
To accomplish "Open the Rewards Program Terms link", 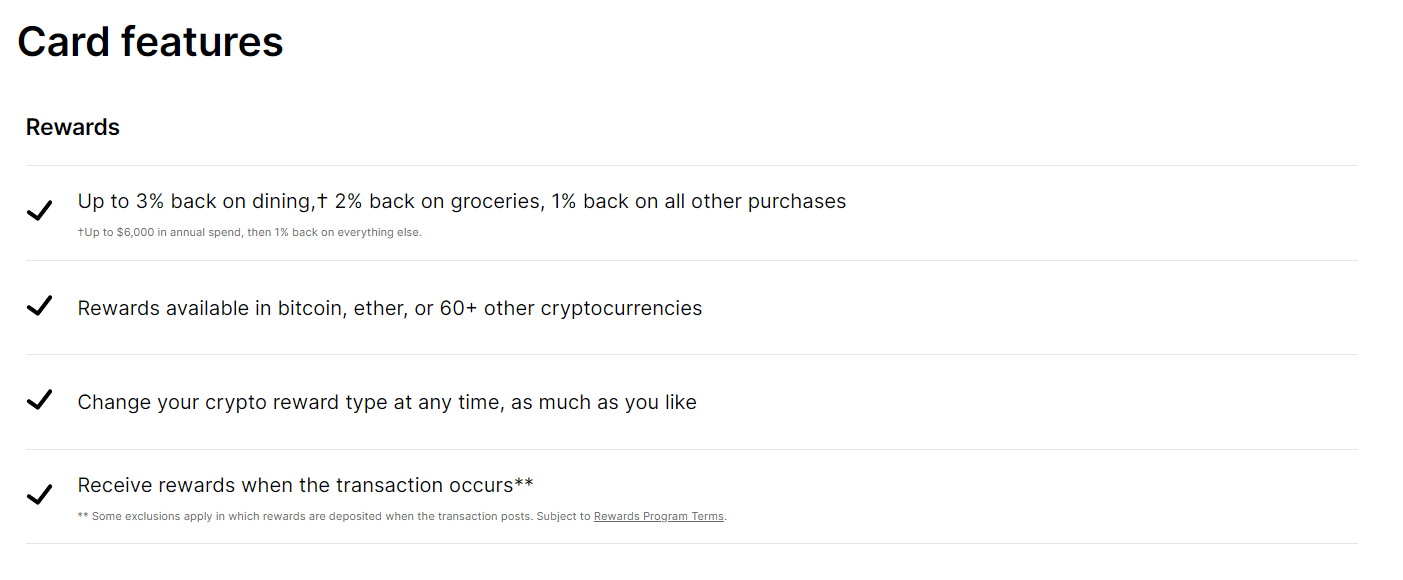I will tap(658, 517).
